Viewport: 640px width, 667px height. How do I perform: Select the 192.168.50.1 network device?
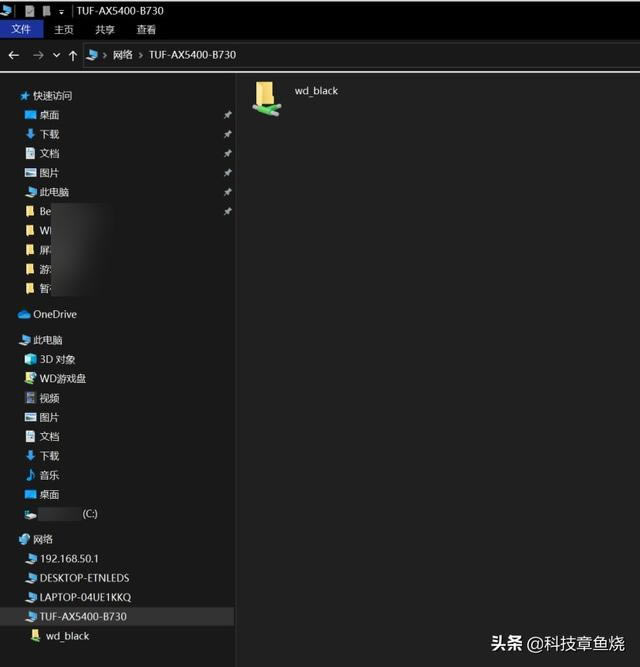pyautogui.click(x=69, y=559)
